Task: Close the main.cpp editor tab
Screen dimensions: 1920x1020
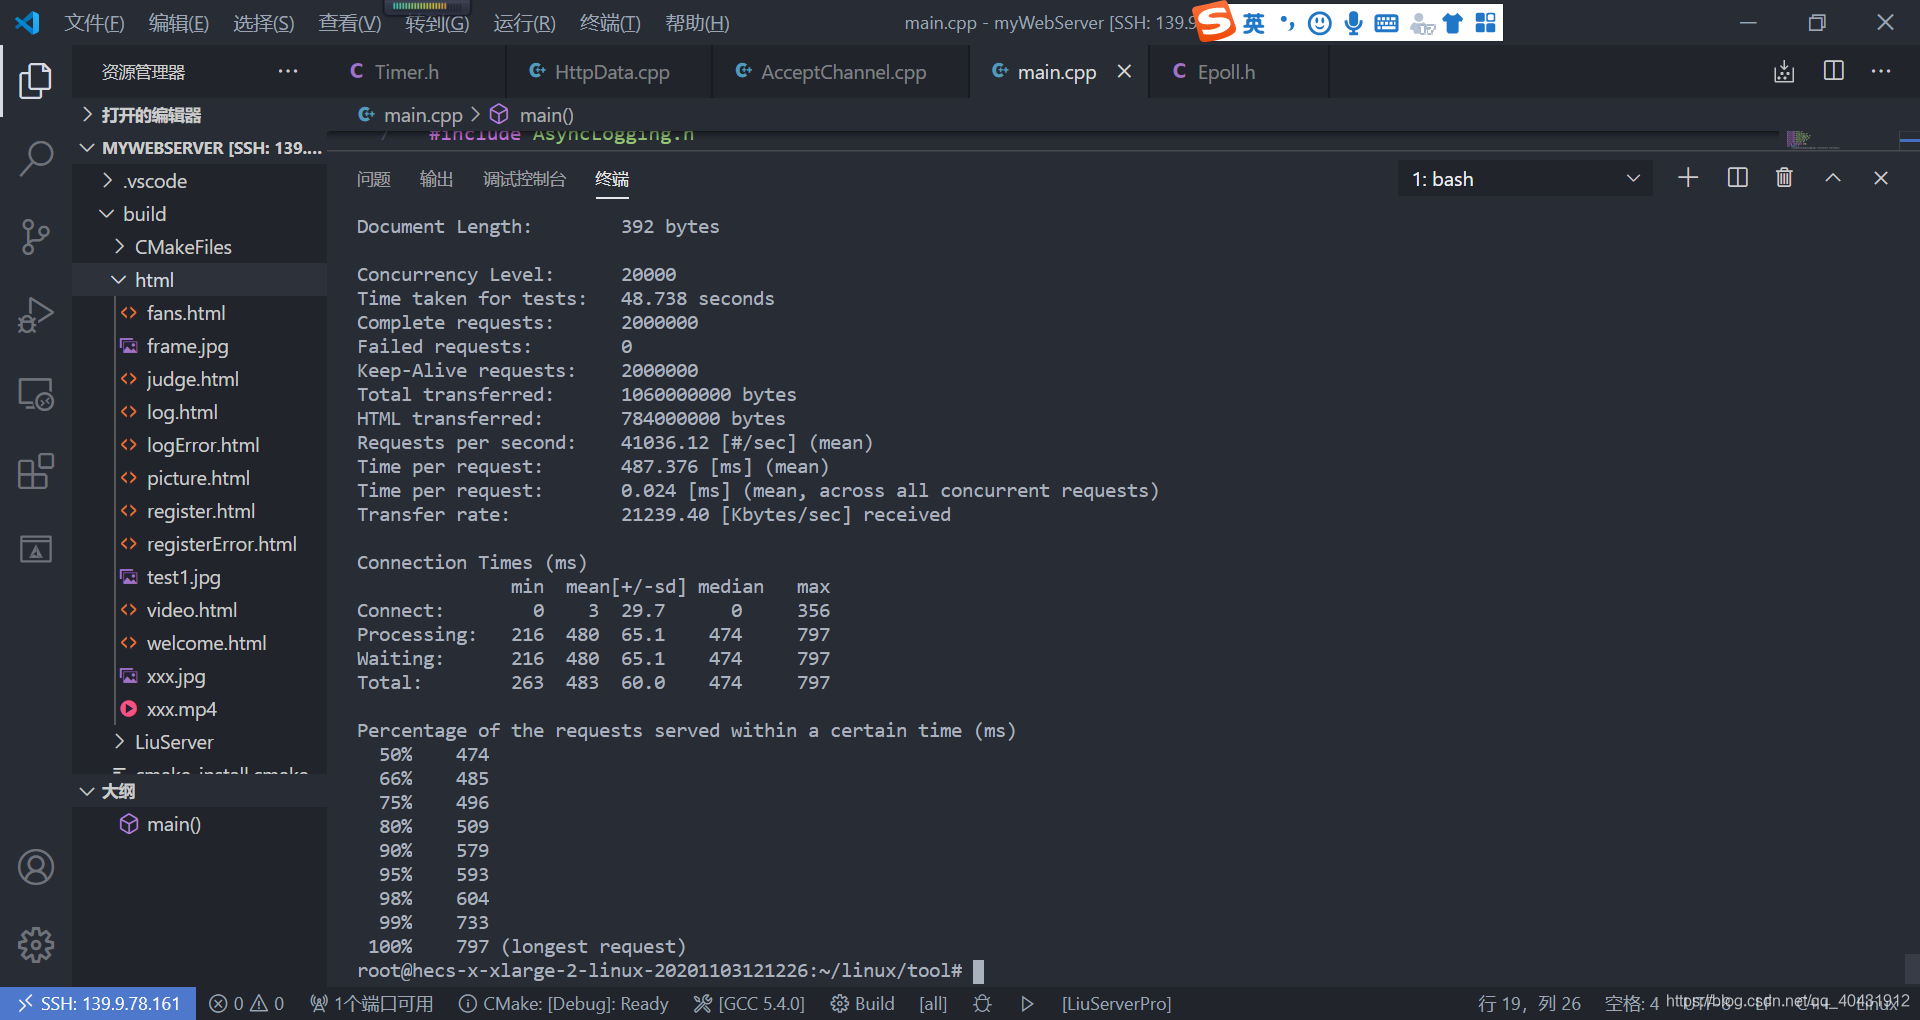Action: click(1125, 71)
